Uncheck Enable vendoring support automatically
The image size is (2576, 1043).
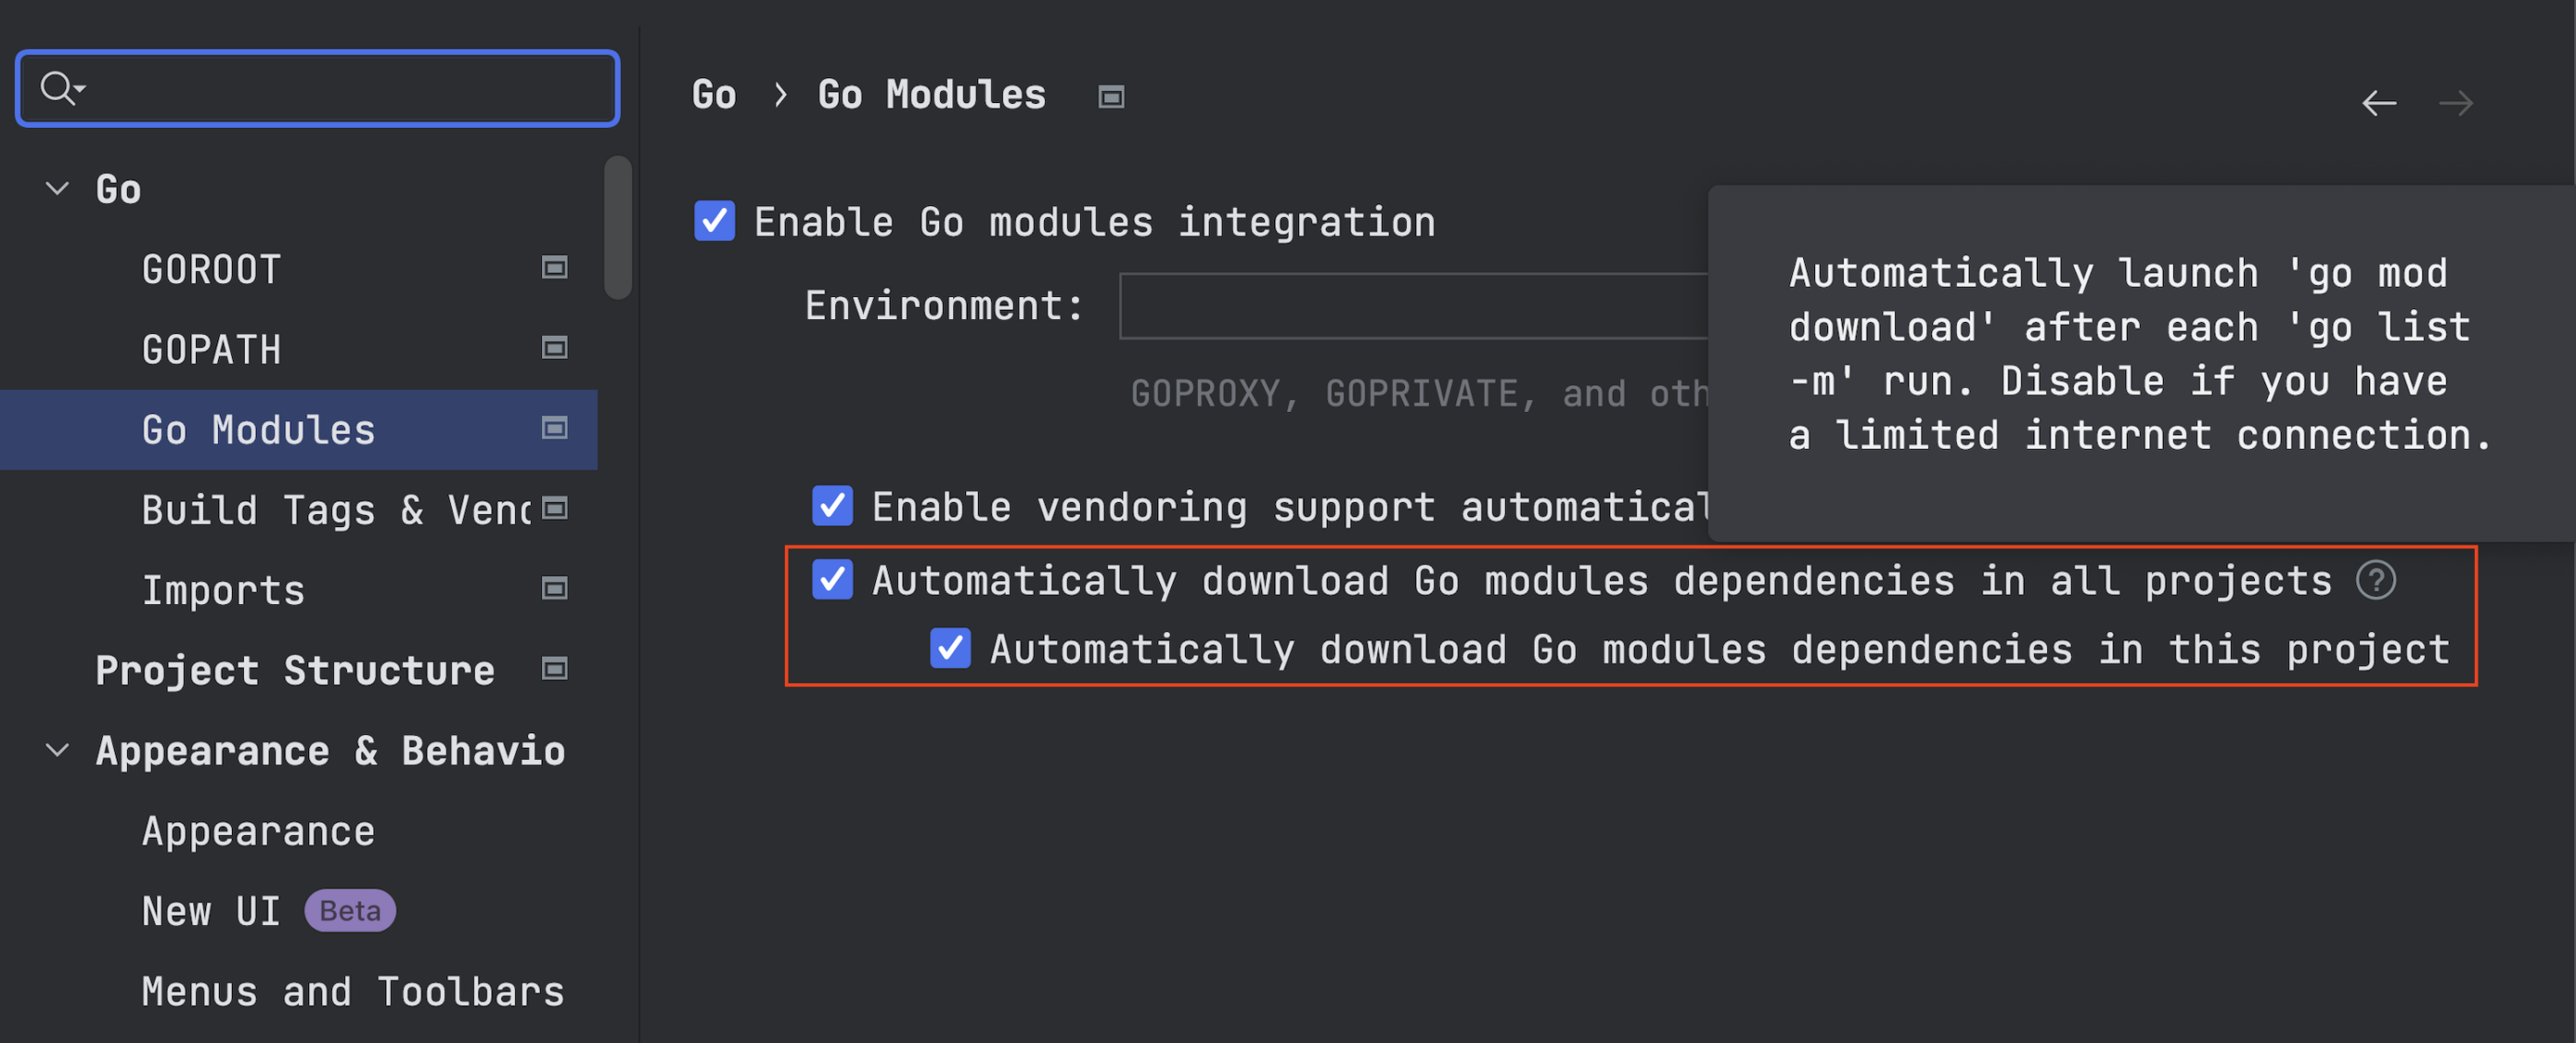(x=832, y=506)
